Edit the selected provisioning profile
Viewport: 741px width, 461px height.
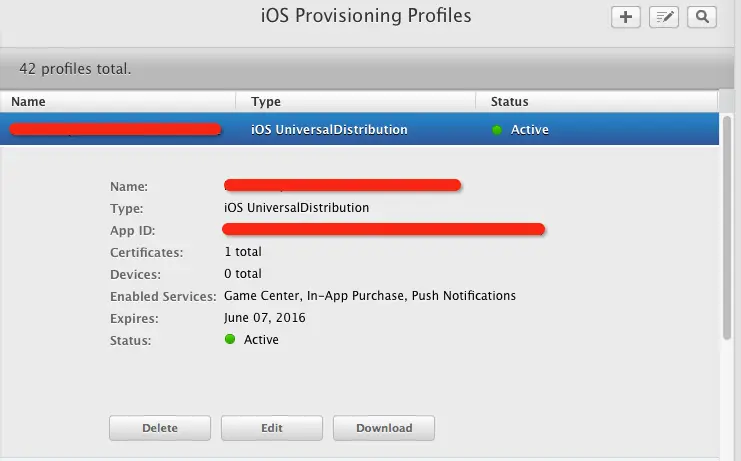coord(272,428)
